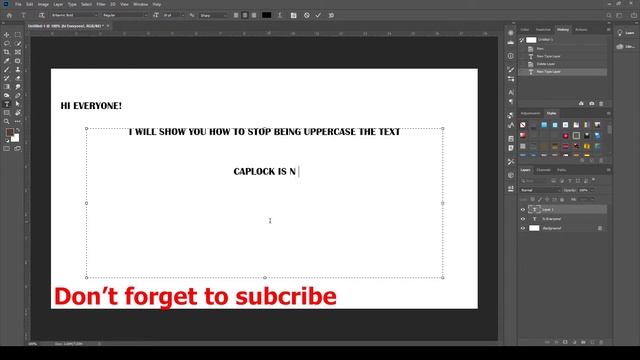
Task: Cancel current text edits
Action: point(307,16)
